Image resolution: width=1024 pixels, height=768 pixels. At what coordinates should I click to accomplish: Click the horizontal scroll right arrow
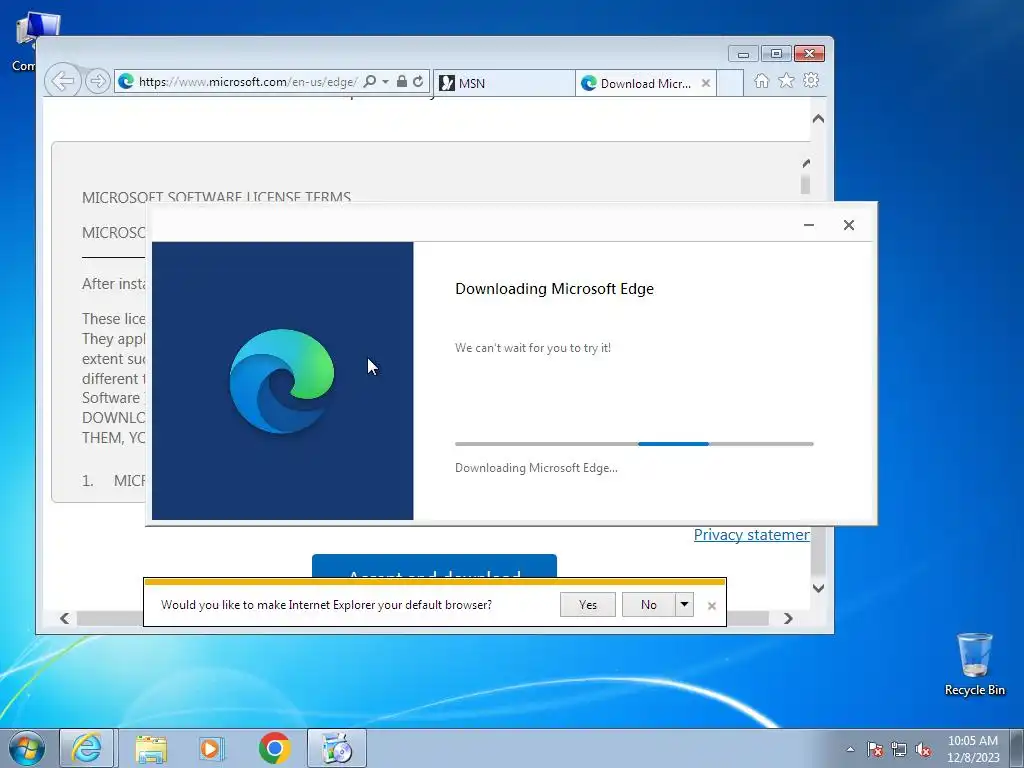pos(788,618)
